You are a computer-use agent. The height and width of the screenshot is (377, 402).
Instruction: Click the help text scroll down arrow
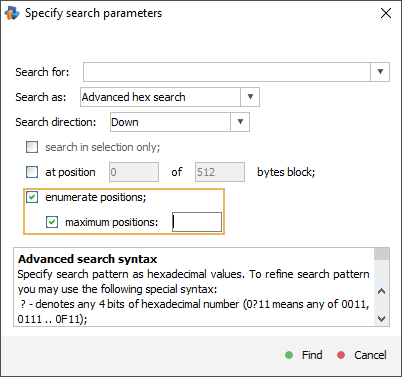tap(382, 319)
